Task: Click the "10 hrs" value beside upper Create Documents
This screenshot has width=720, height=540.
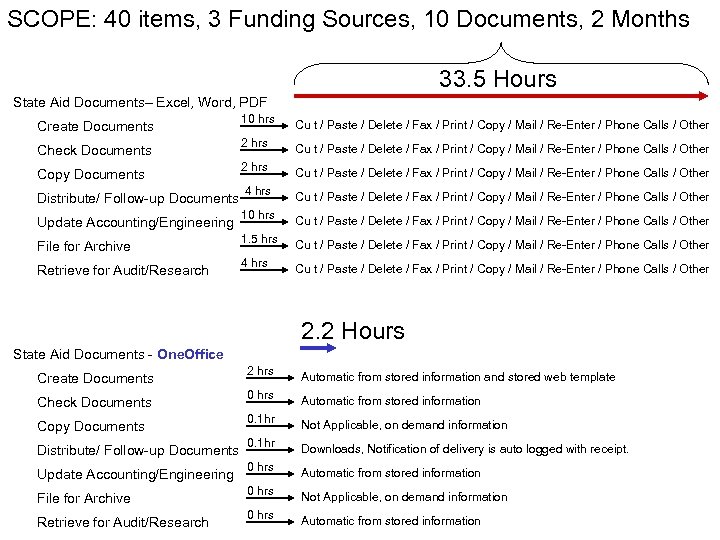Action: (258, 119)
